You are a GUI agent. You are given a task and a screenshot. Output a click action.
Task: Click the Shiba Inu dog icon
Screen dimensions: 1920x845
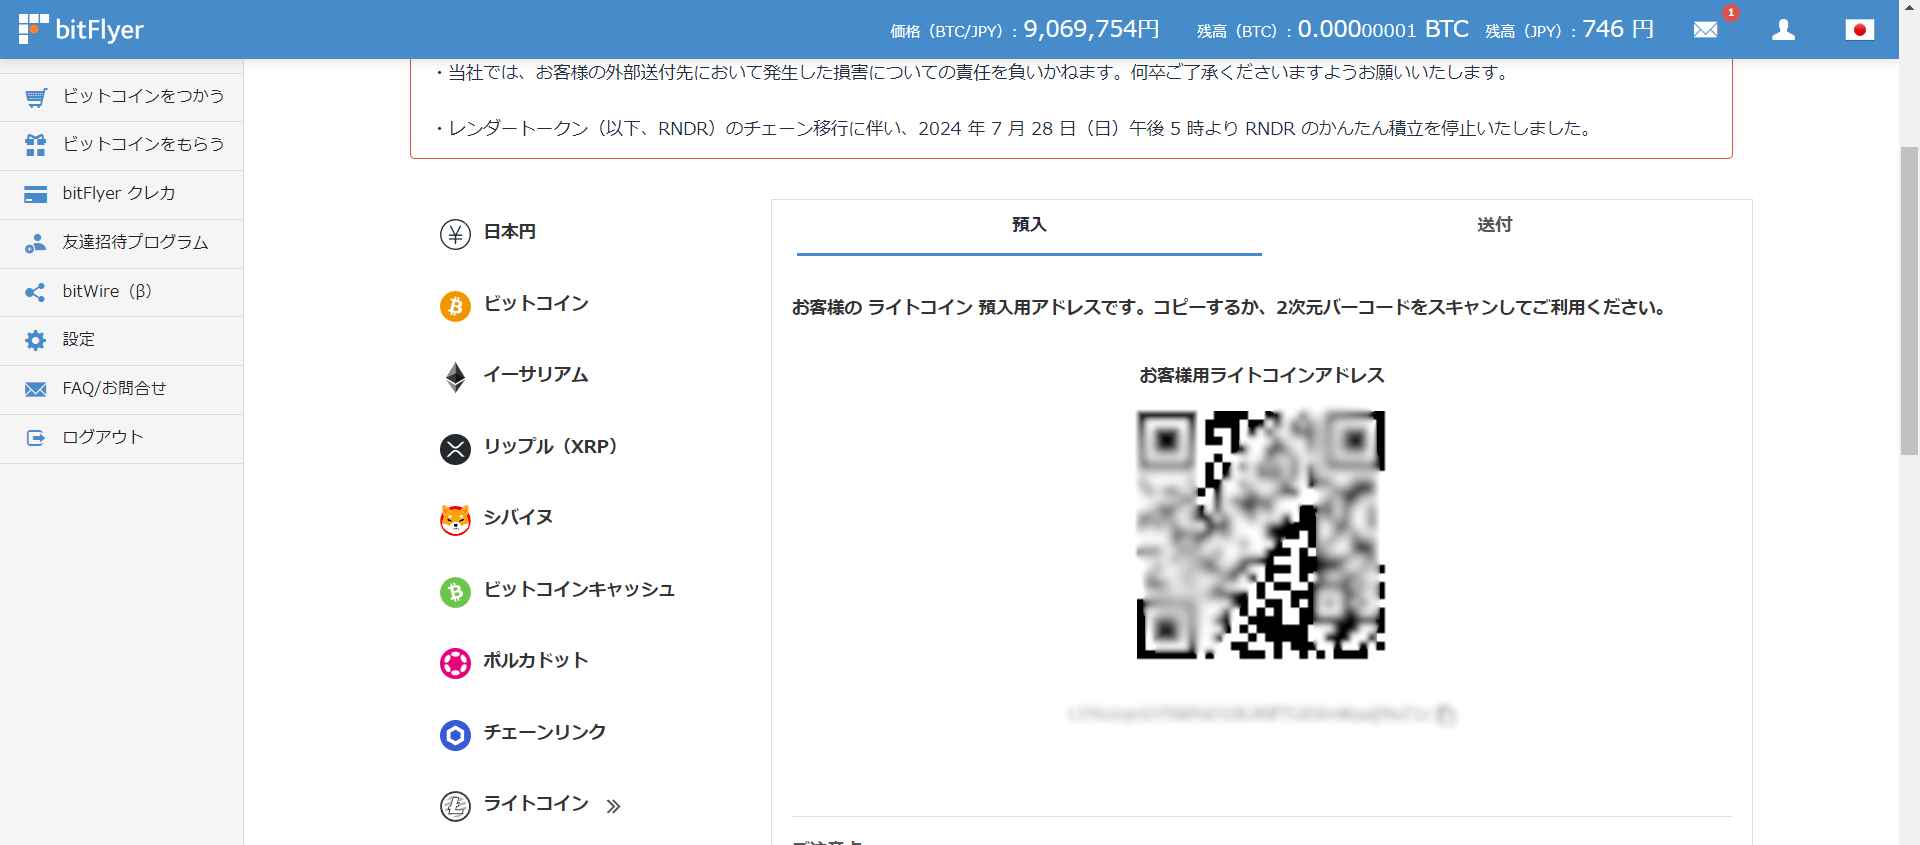[455, 520]
